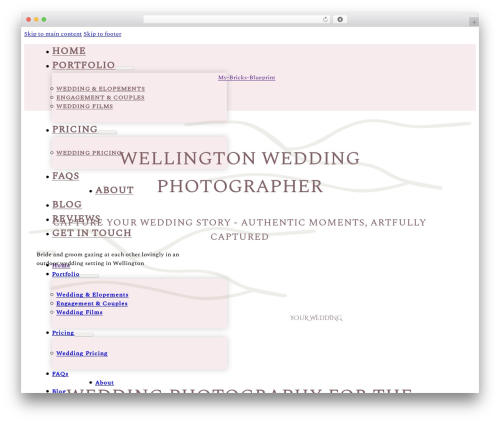
Task: Click the browser download icon button
Action: [340, 20]
